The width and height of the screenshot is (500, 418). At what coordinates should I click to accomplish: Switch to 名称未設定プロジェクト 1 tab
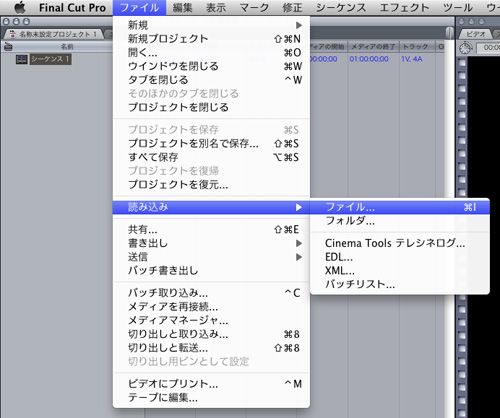point(53,34)
